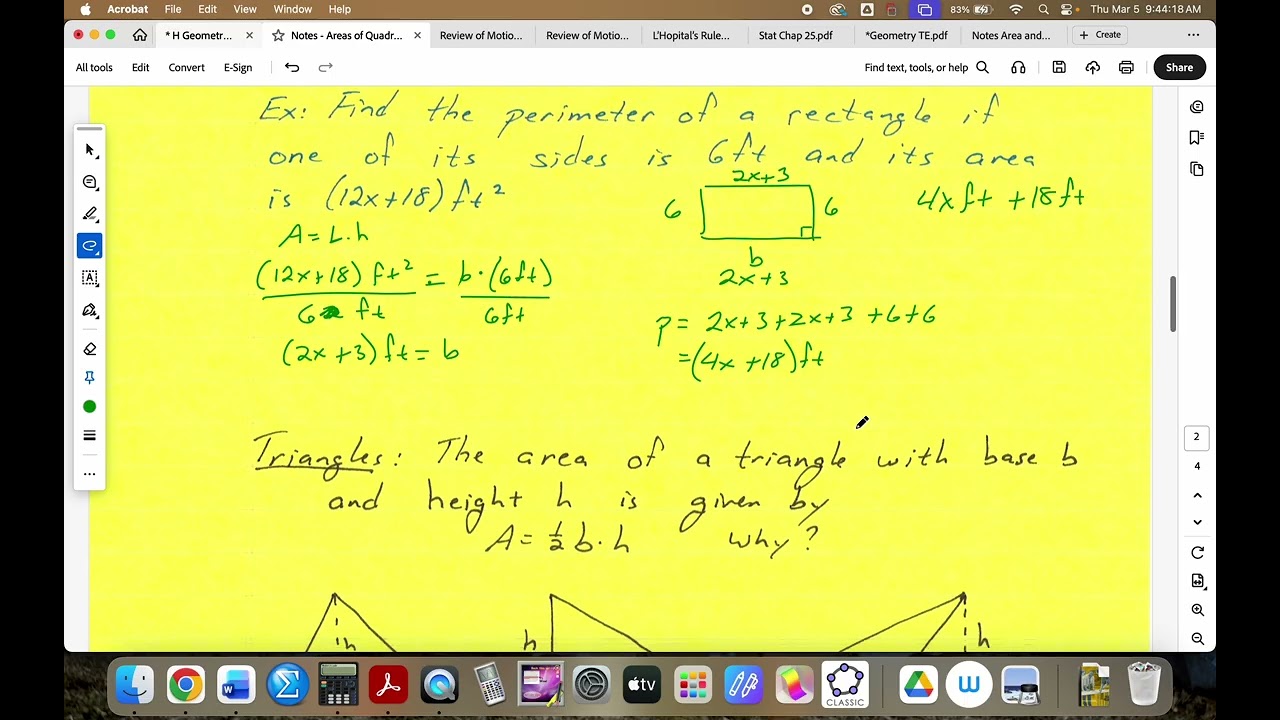Open GeoGebra Classic from the Dock
This screenshot has width=1280, height=720.
point(845,685)
